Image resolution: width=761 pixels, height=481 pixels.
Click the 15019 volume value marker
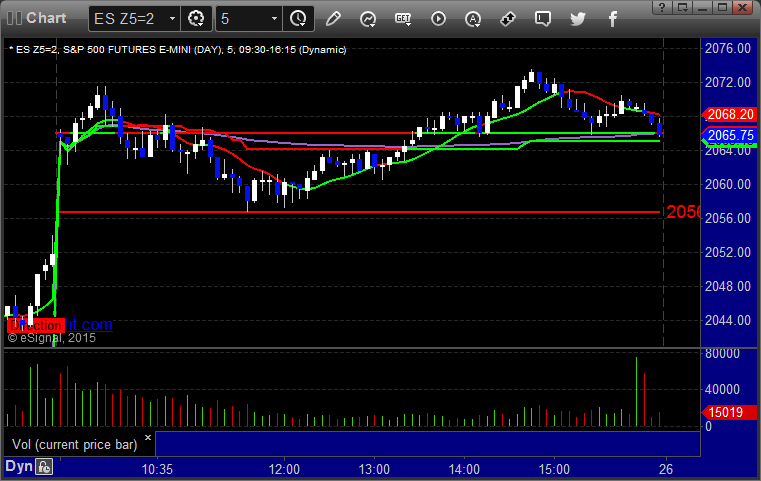pyautogui.click(x=729, y=413)
